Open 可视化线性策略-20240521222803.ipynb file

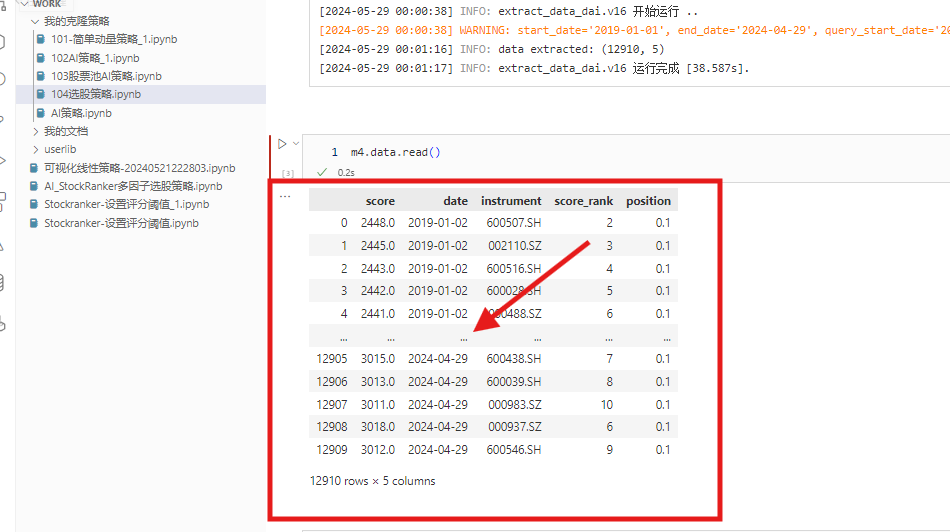coord(139,168)
